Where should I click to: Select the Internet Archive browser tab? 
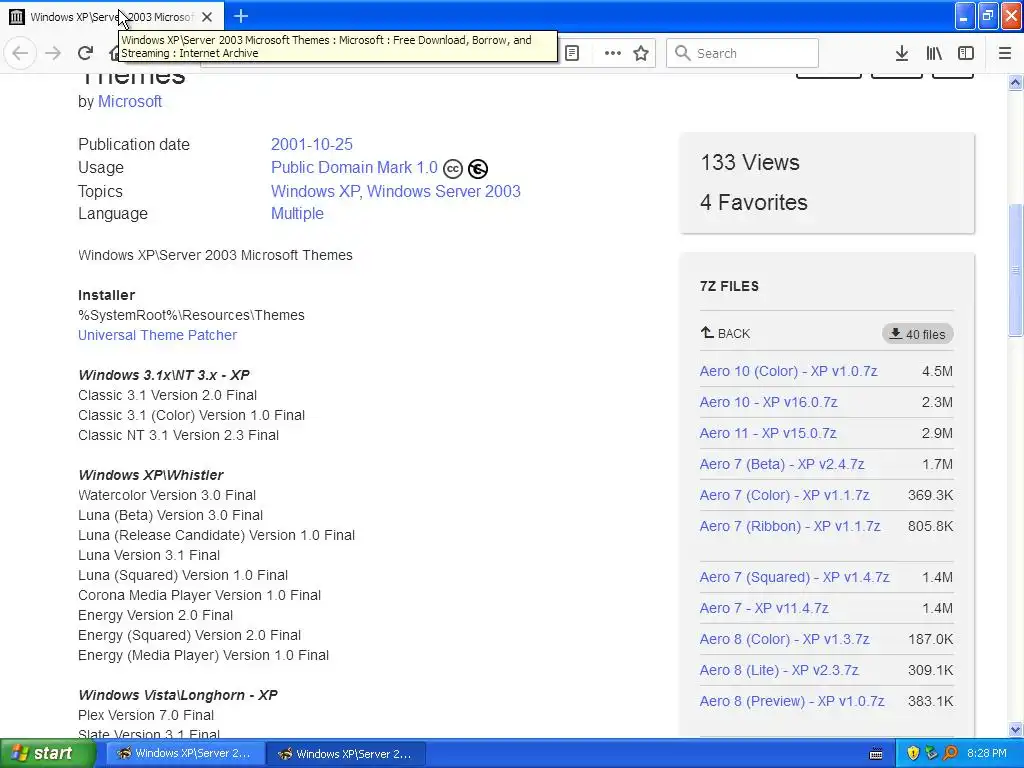pyautogui.click(x=112, y=16)
